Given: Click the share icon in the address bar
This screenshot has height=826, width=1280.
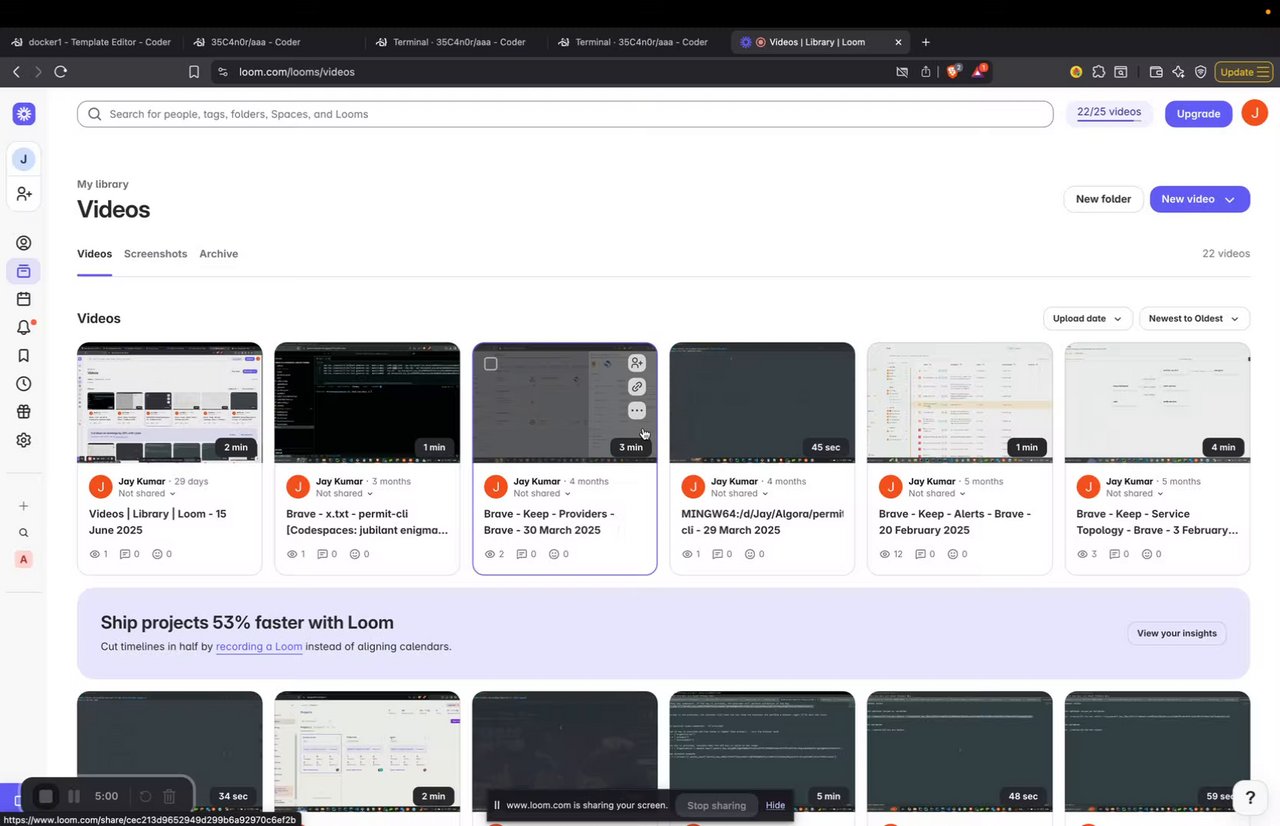Looking at the screenshot, I should point(926,72).
